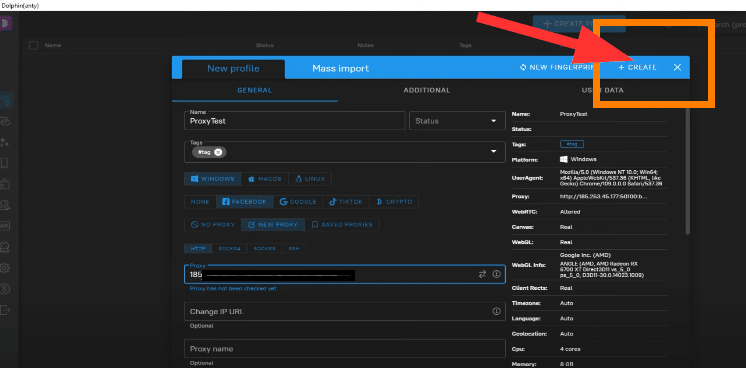Click the info icon in the Proxy field
746x368 pixels.
click(496, 274)
